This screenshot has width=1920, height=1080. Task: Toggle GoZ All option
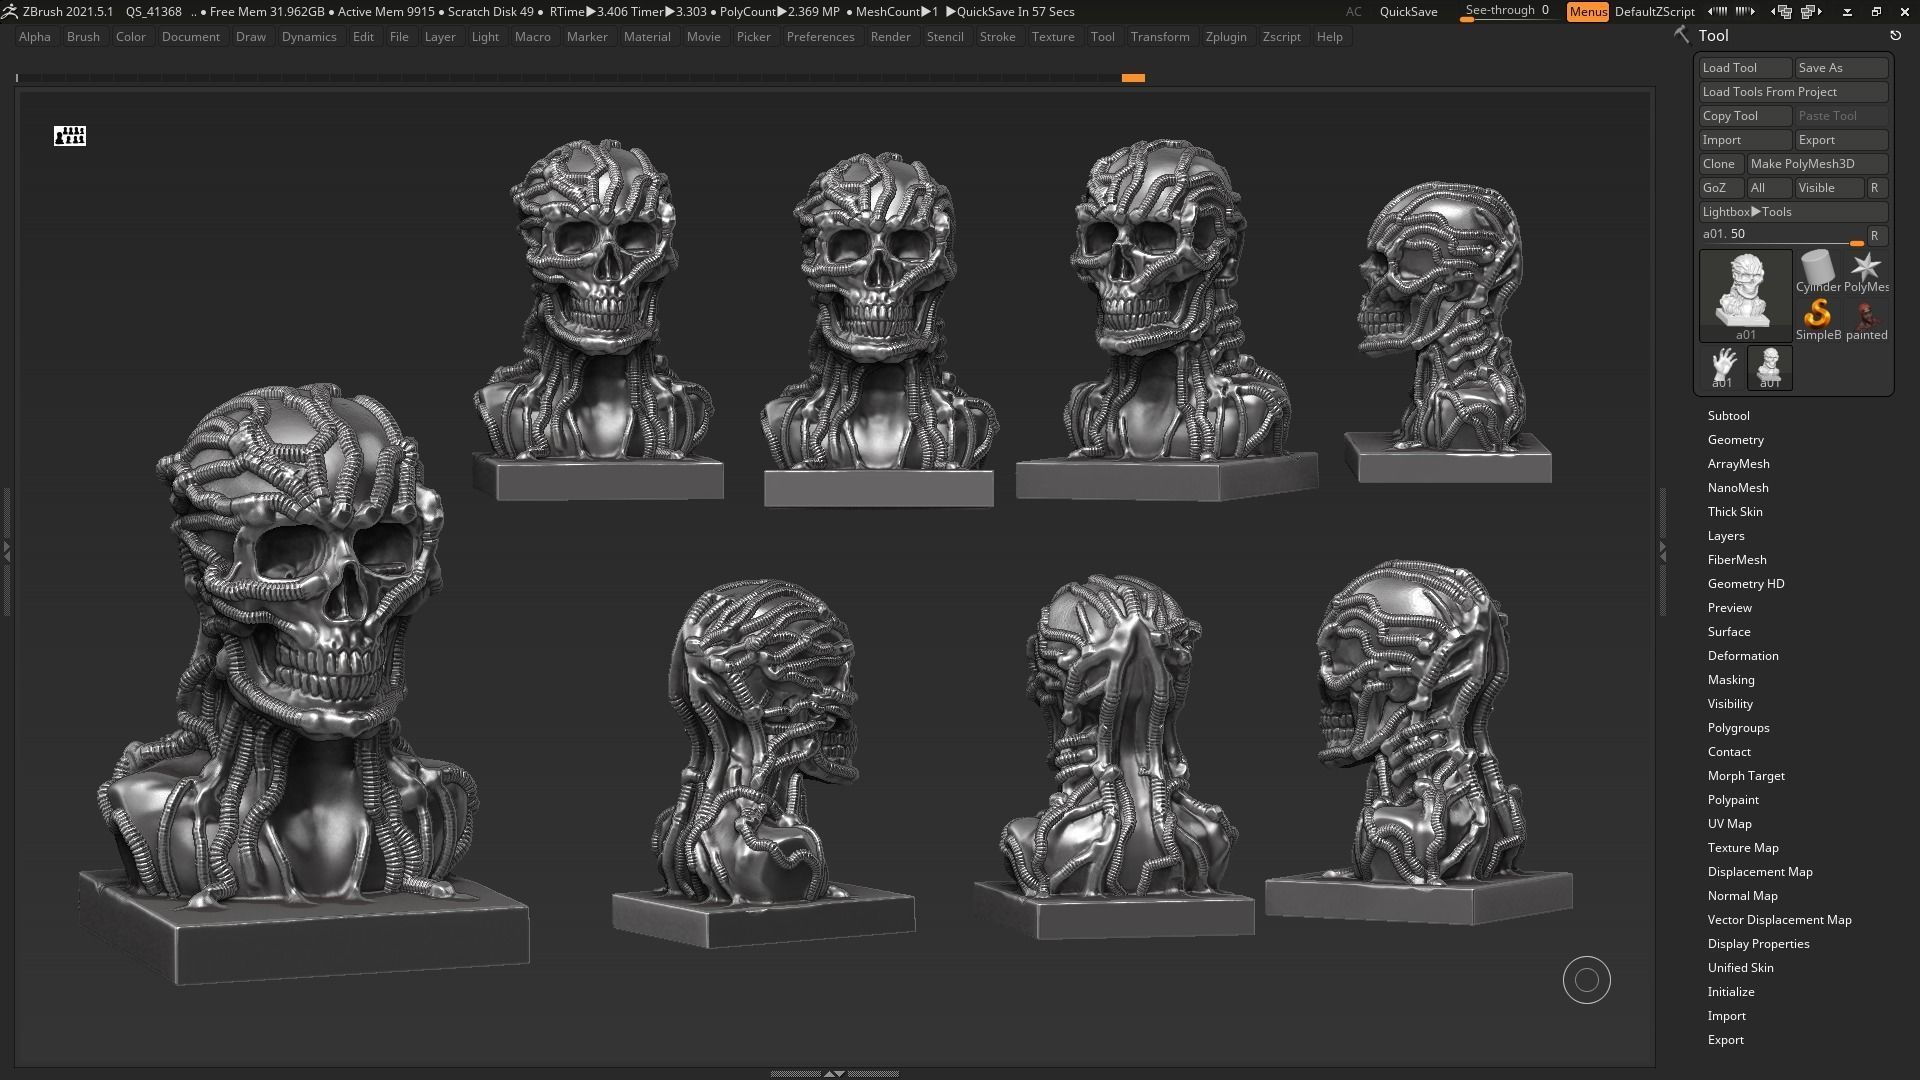1770,188
